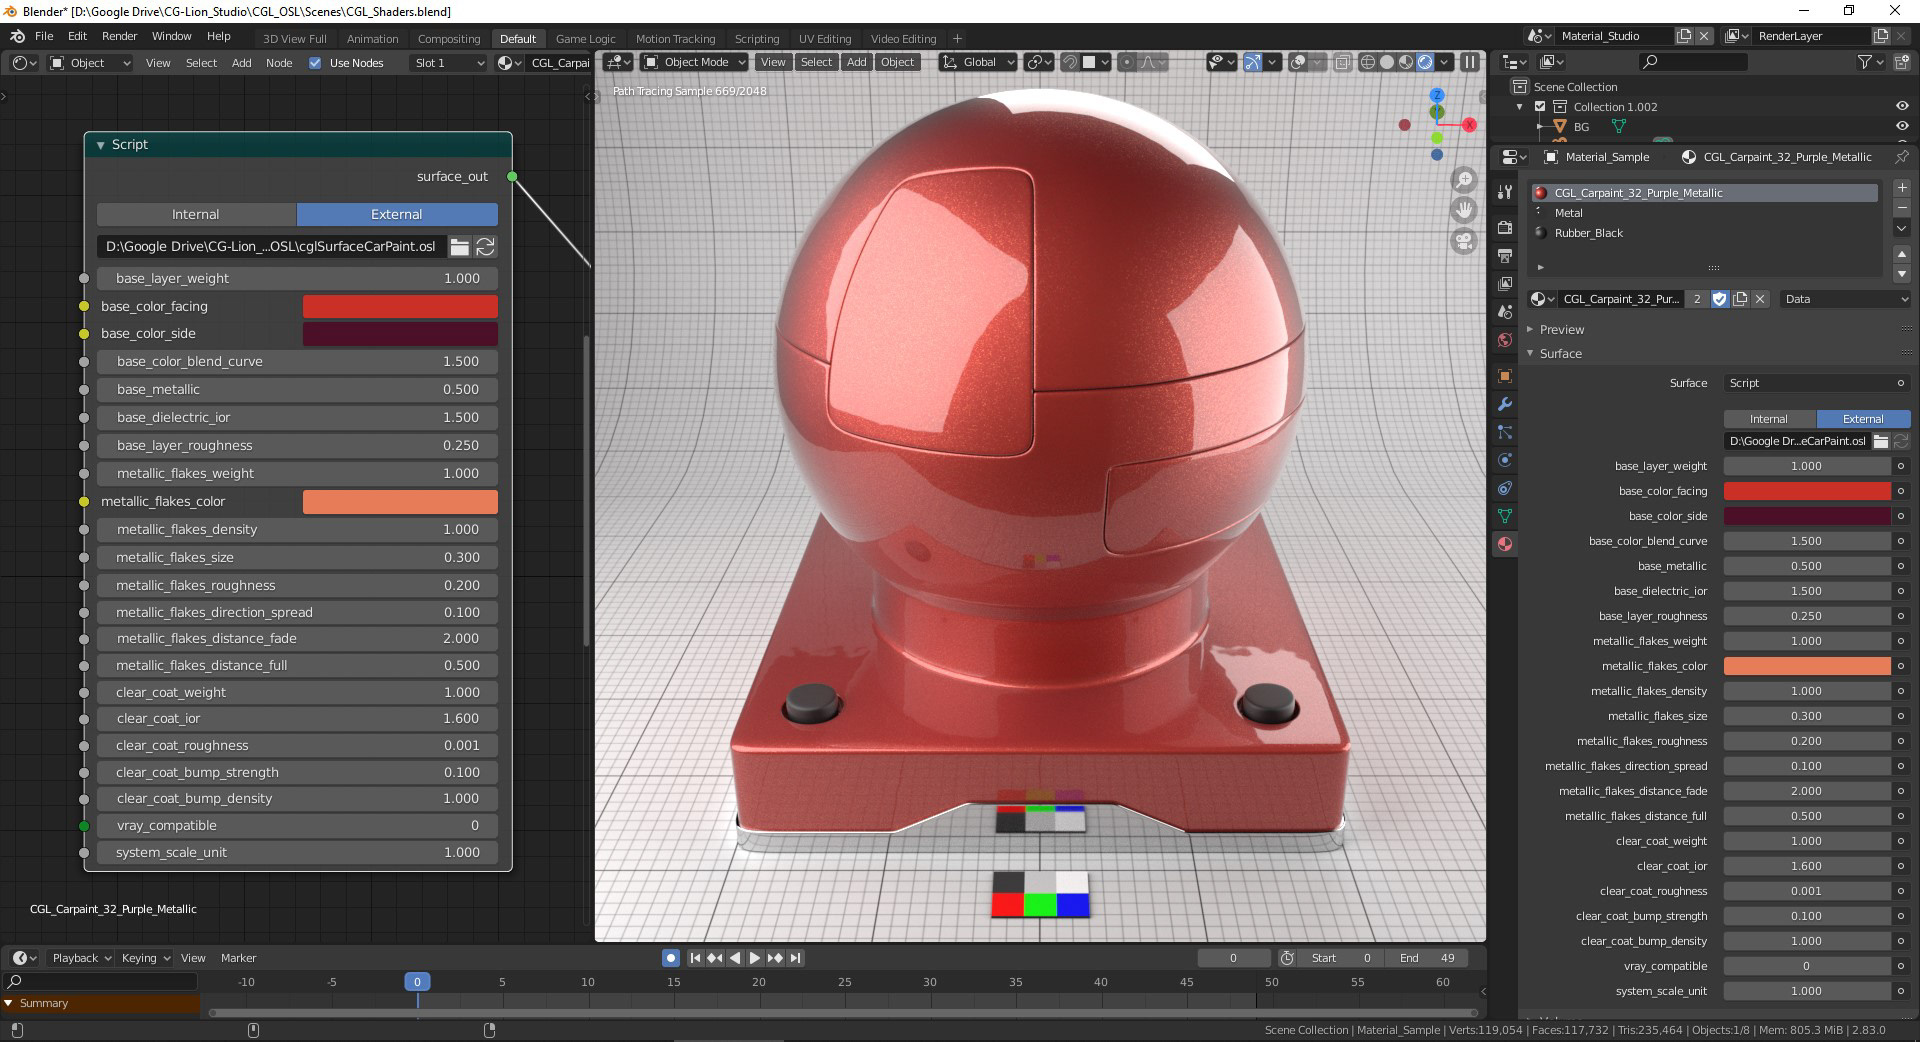The width and height of the screenshot is (1920, 1042).
Task: Hide Collection 1.002 with eye icon
Action: [1902, 106]
